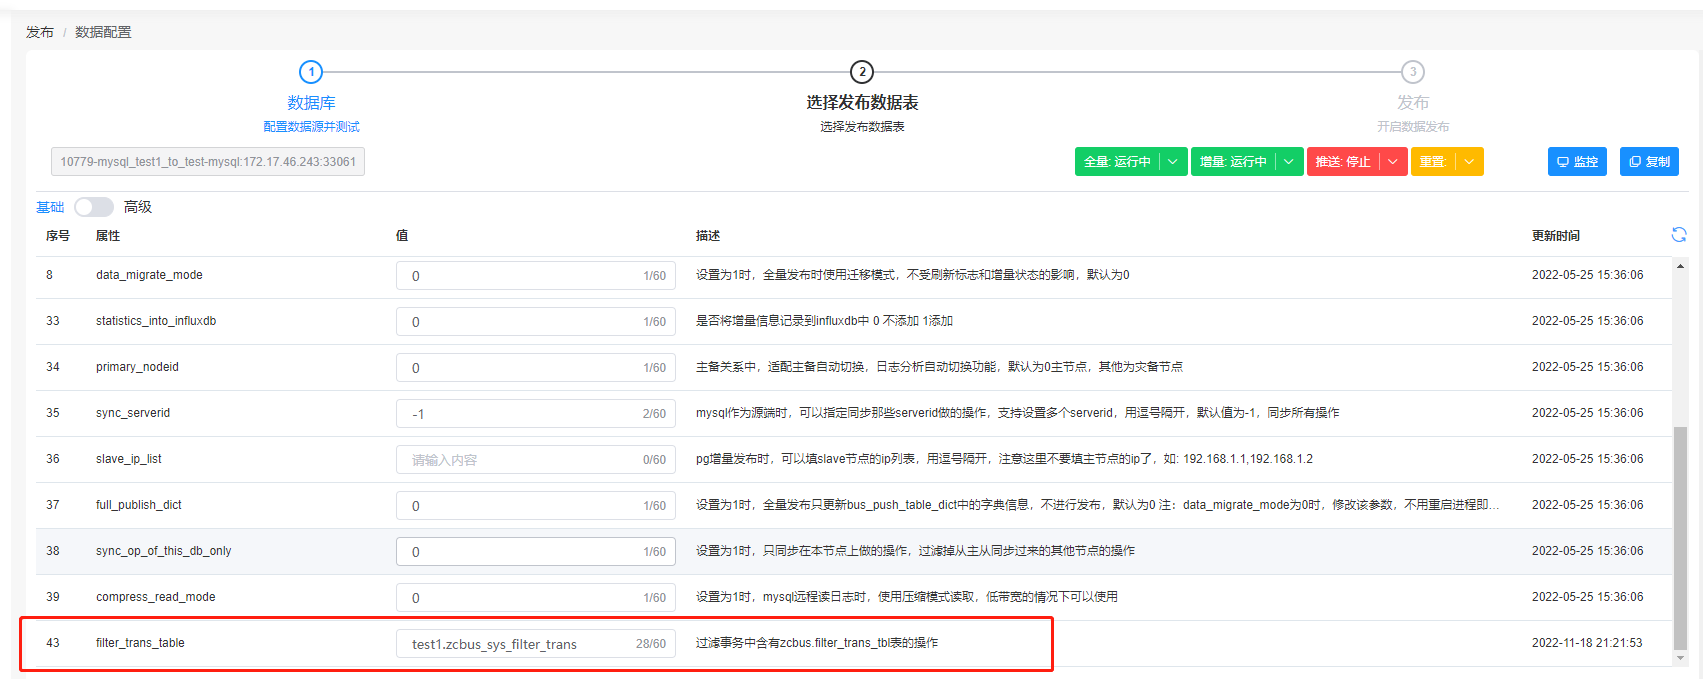
Task: Click the datasource field 10779-mysql_test1_to_test-mysql
Action: point(208,162)
